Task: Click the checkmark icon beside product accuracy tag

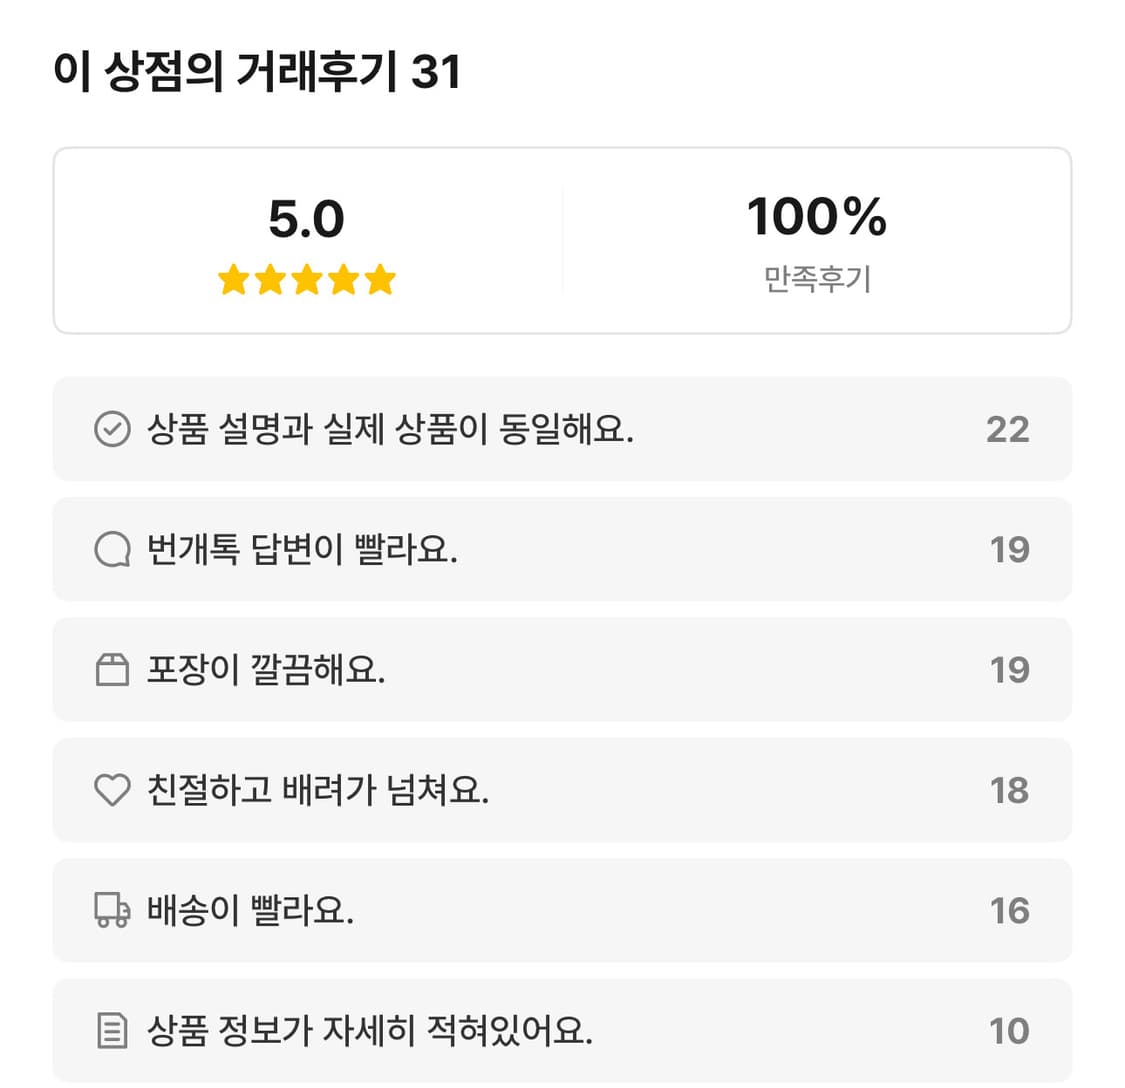Action: click(x=113, y=429)
